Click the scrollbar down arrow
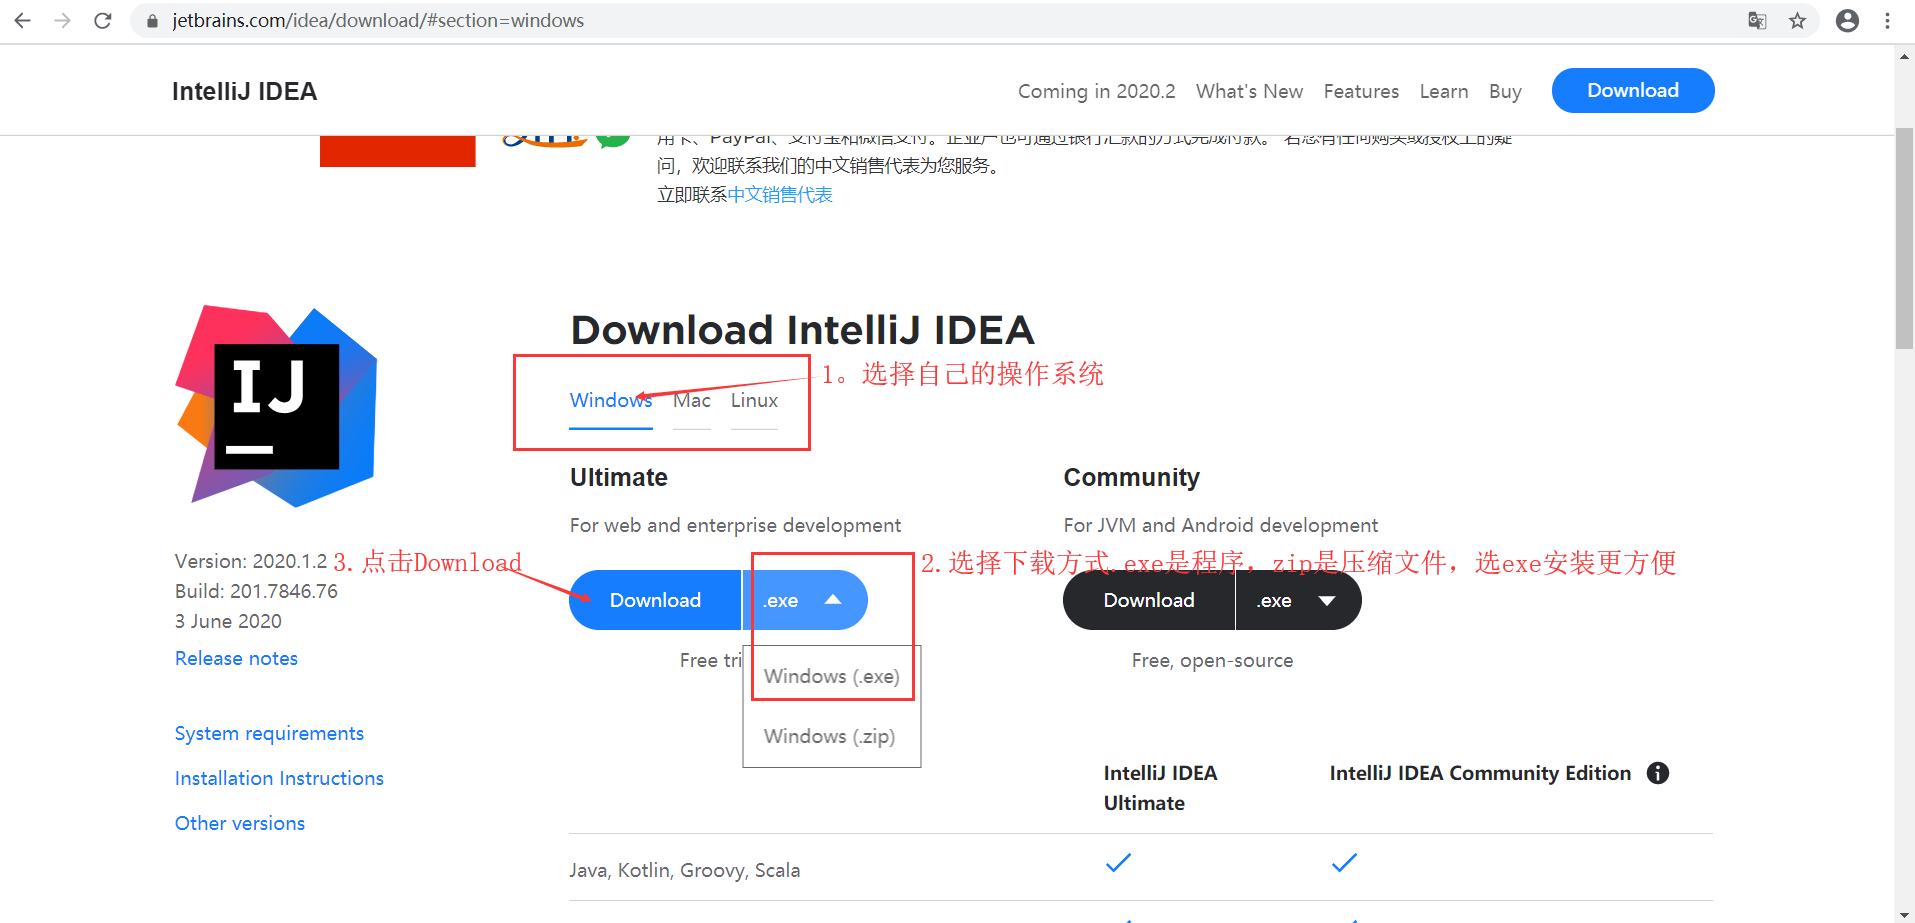Viewport: 1915px width, 923px height. [x=1905, y=914]
